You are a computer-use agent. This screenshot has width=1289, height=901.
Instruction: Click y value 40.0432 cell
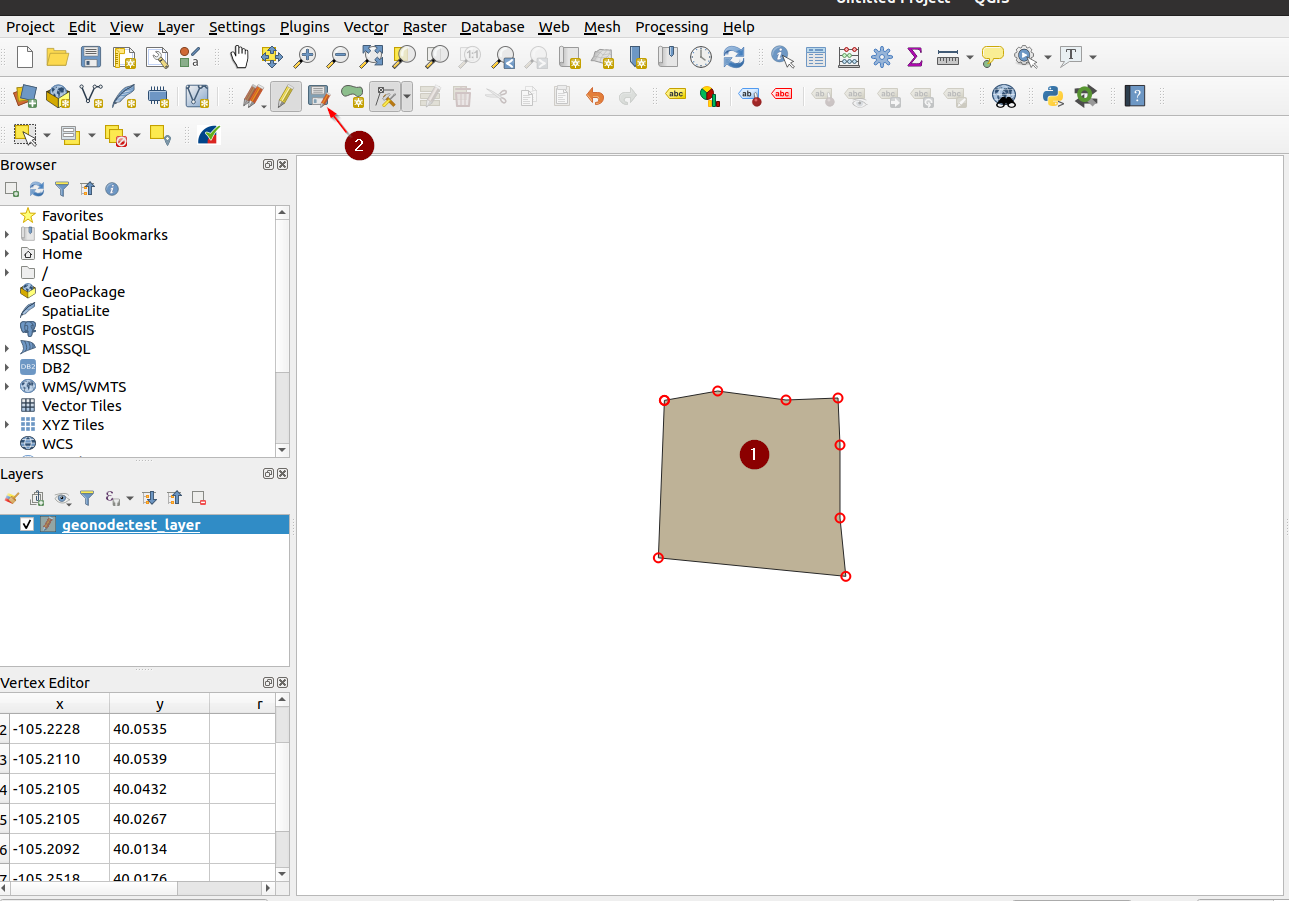click(159, 789)
